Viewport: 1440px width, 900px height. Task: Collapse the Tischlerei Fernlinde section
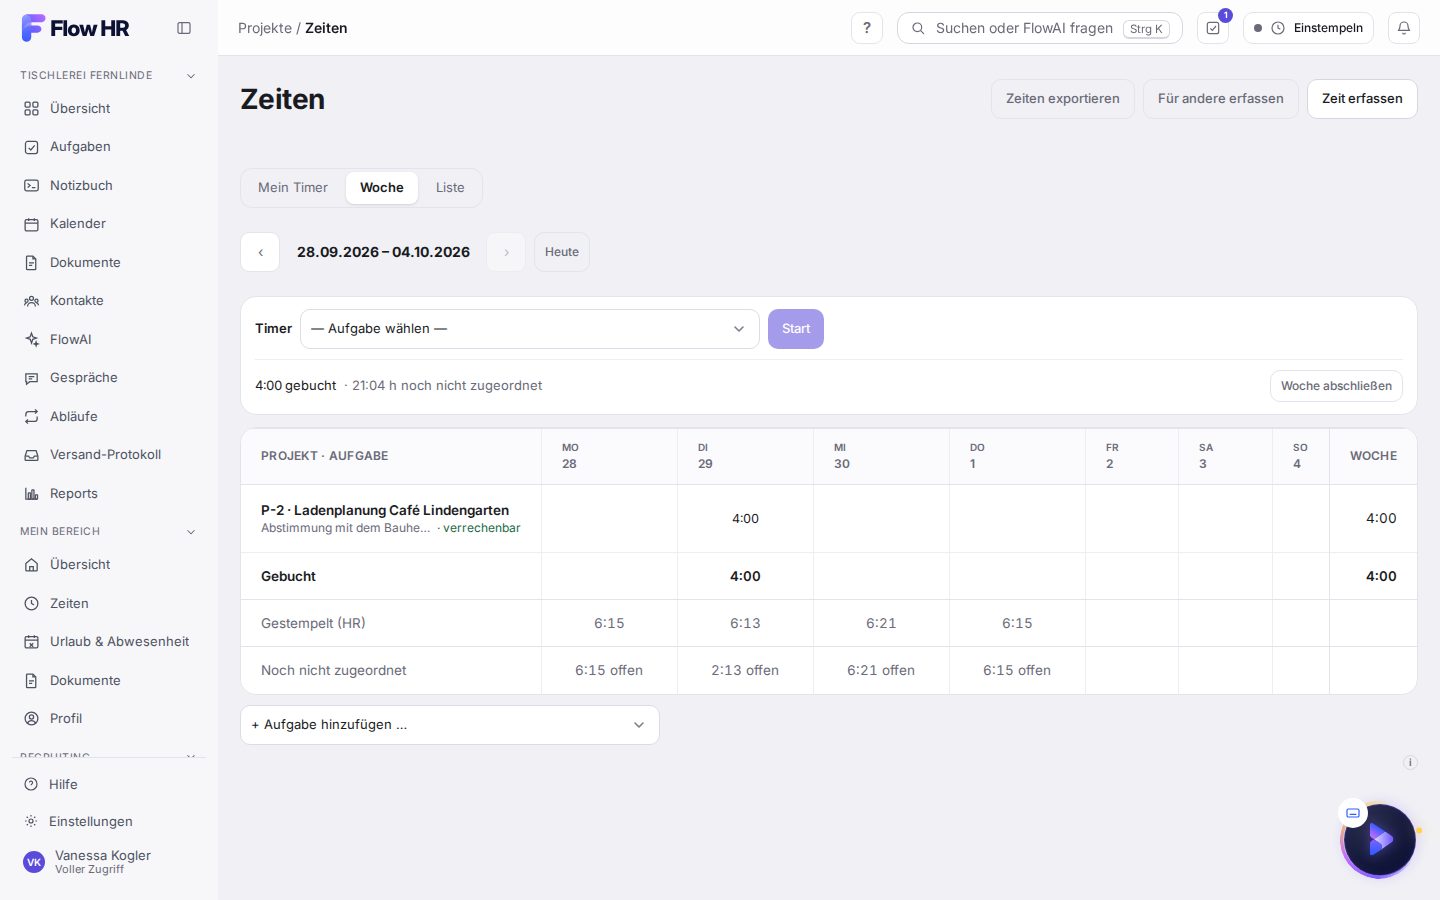[108, 75]
